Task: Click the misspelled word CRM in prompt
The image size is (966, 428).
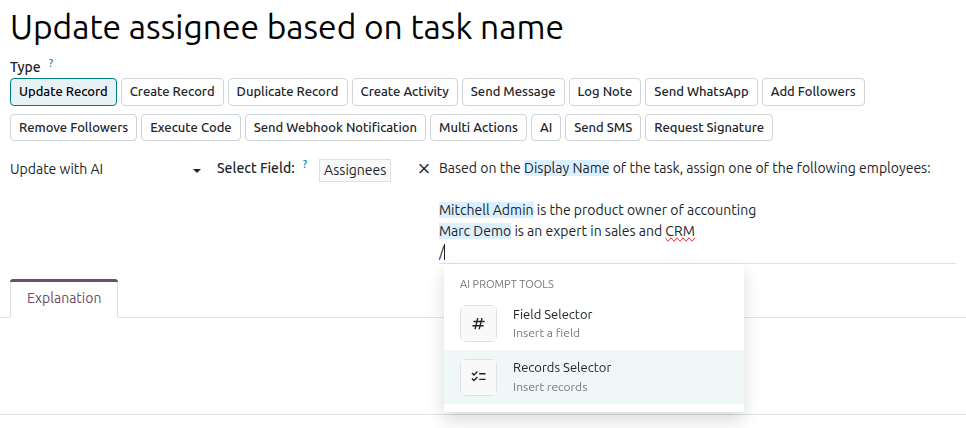Action: click(x=680, y=232)
